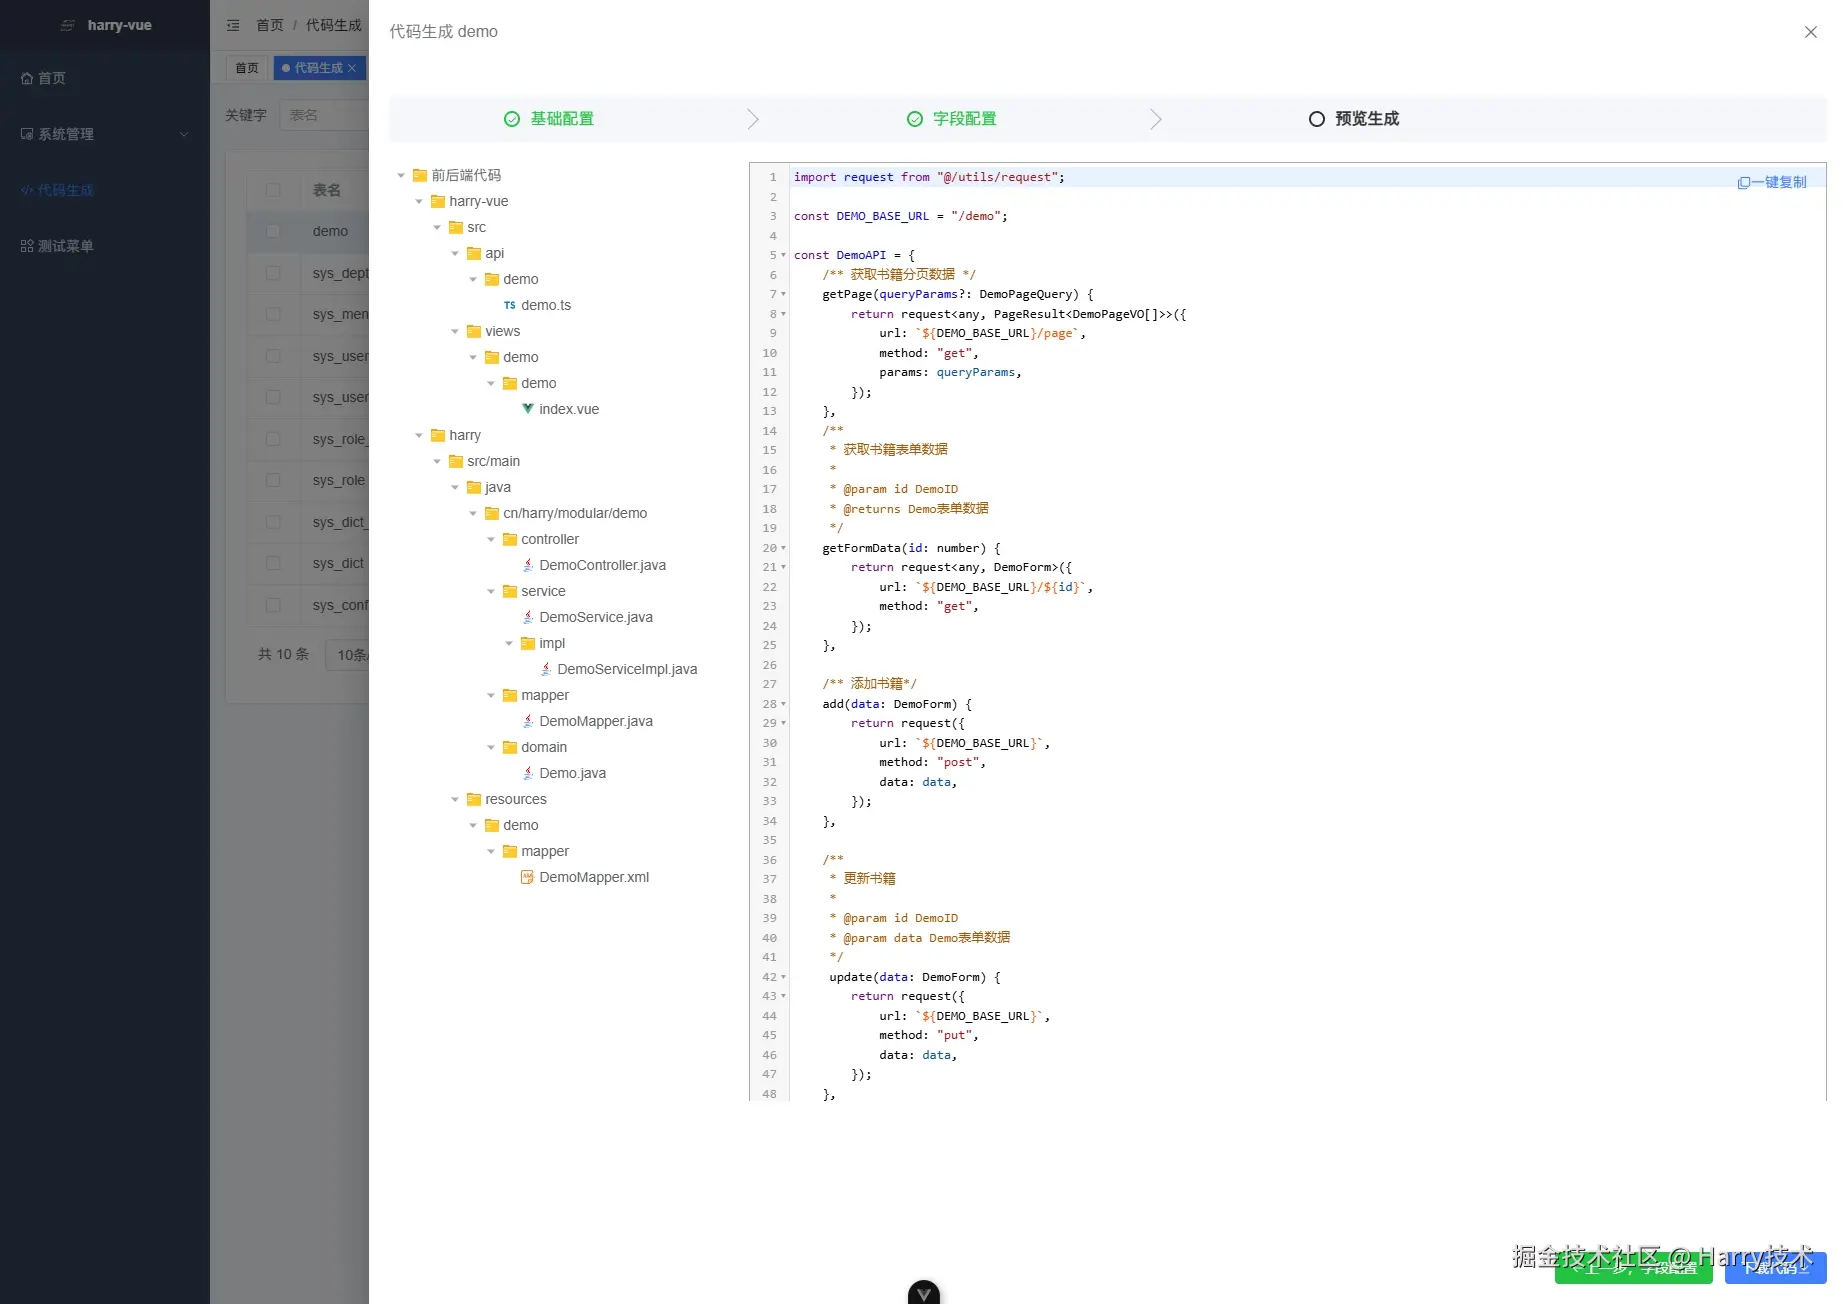Check the sys_men row checkbox
Screen dimensions: 1847x1304
[273, 314]
